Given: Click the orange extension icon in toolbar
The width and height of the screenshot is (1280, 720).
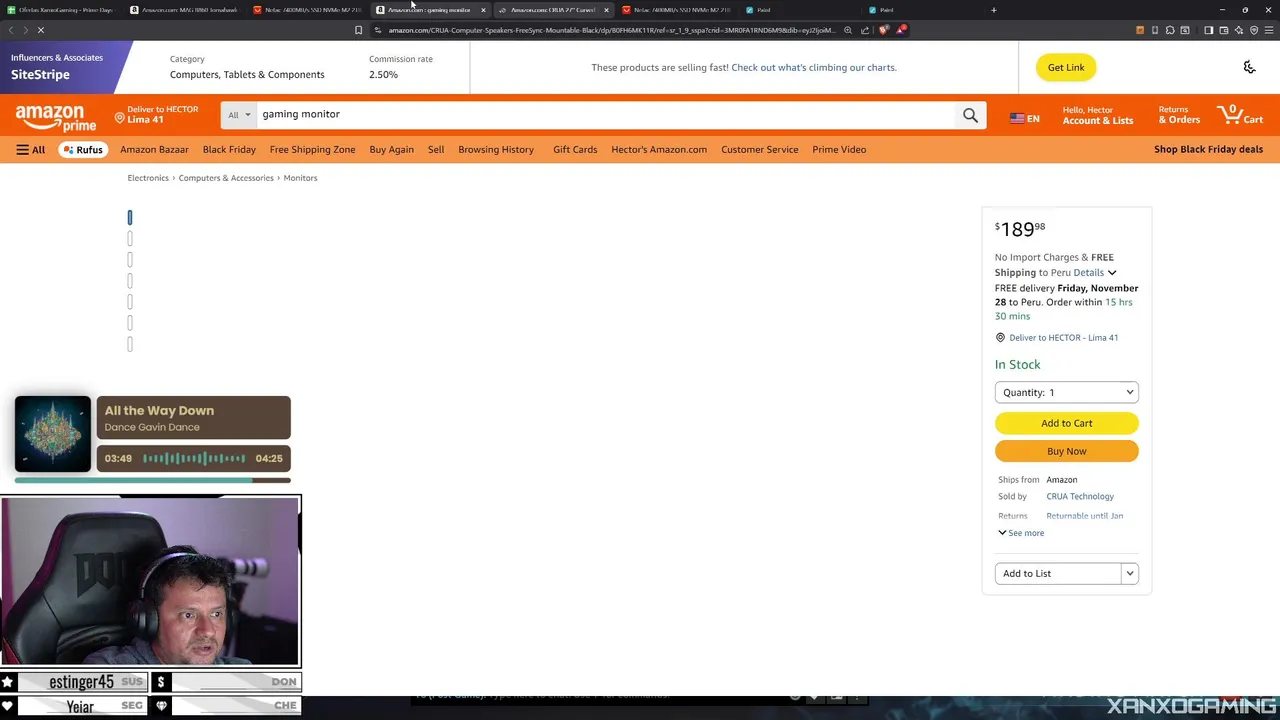Looking at the screenshot, I should [x=1140, y=30].
